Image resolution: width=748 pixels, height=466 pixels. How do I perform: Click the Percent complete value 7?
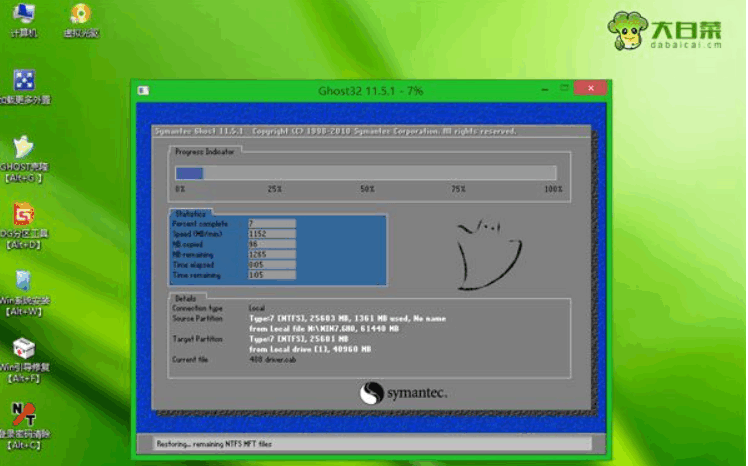point(271,223)
